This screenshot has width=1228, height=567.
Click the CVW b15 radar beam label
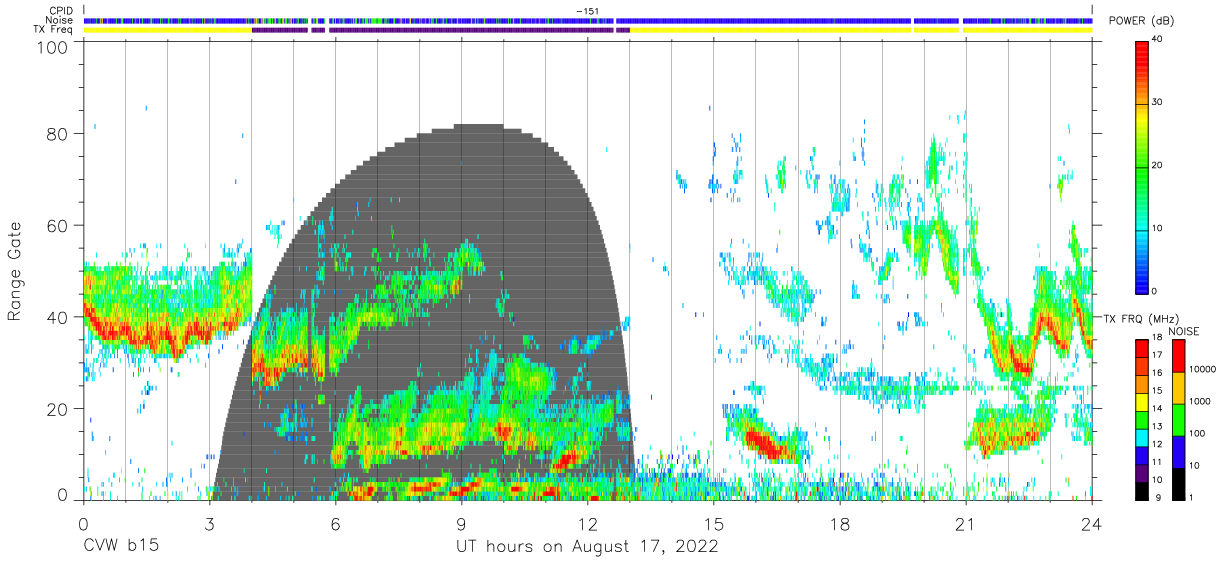(x=121, y=547)
